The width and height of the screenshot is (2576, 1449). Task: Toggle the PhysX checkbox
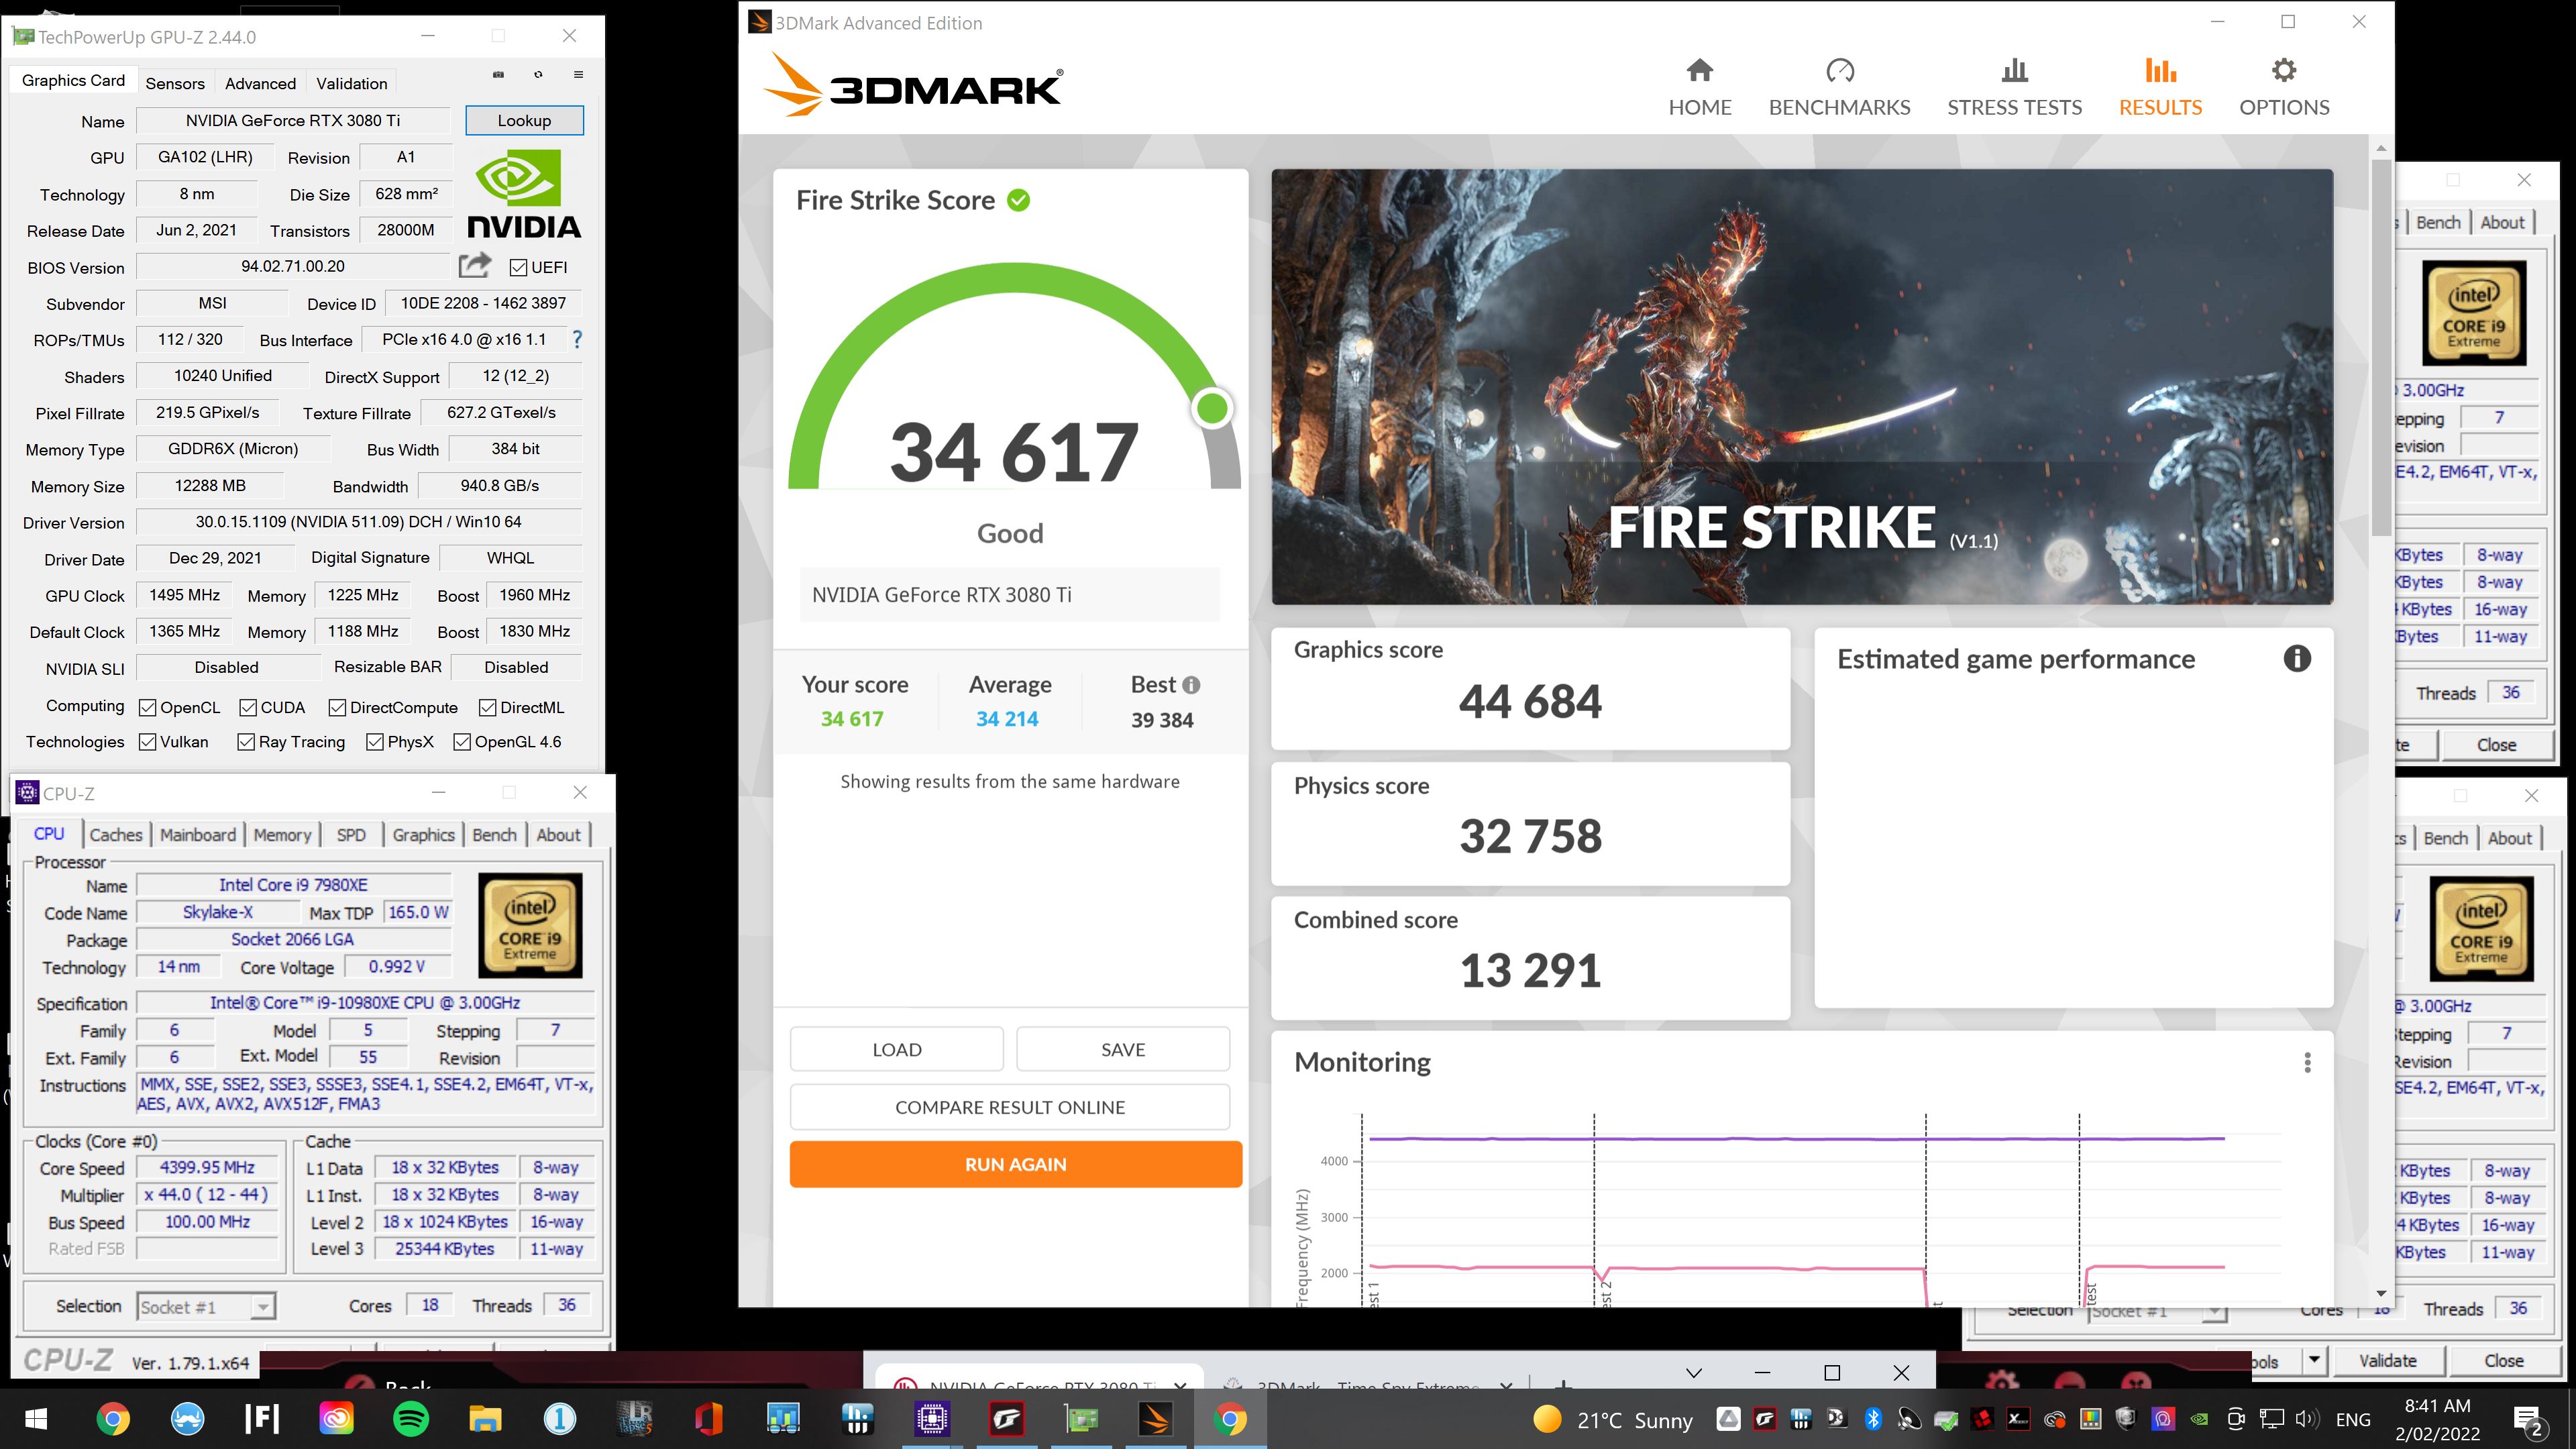375,742
